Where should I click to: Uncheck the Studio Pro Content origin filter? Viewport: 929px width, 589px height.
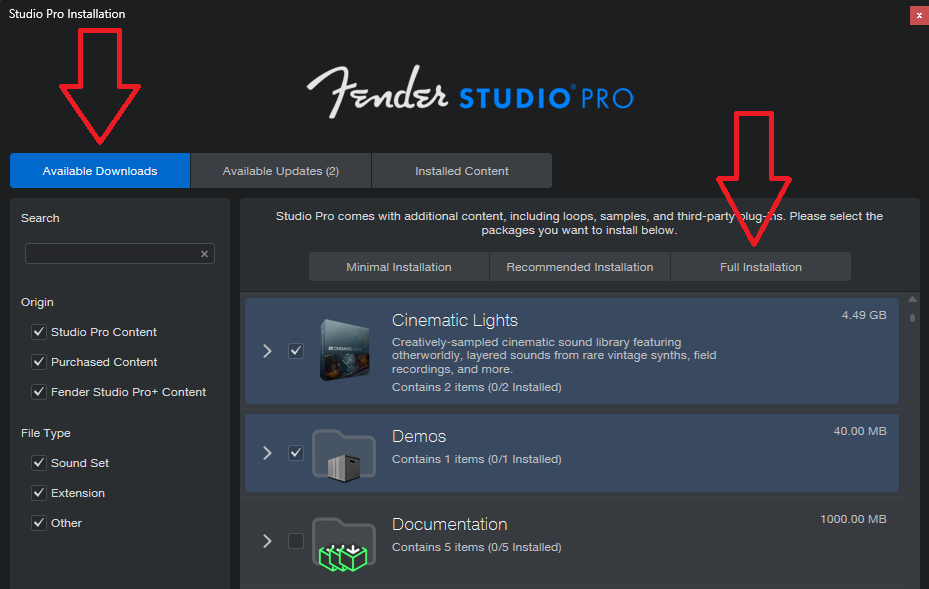[x=39, y=332]
